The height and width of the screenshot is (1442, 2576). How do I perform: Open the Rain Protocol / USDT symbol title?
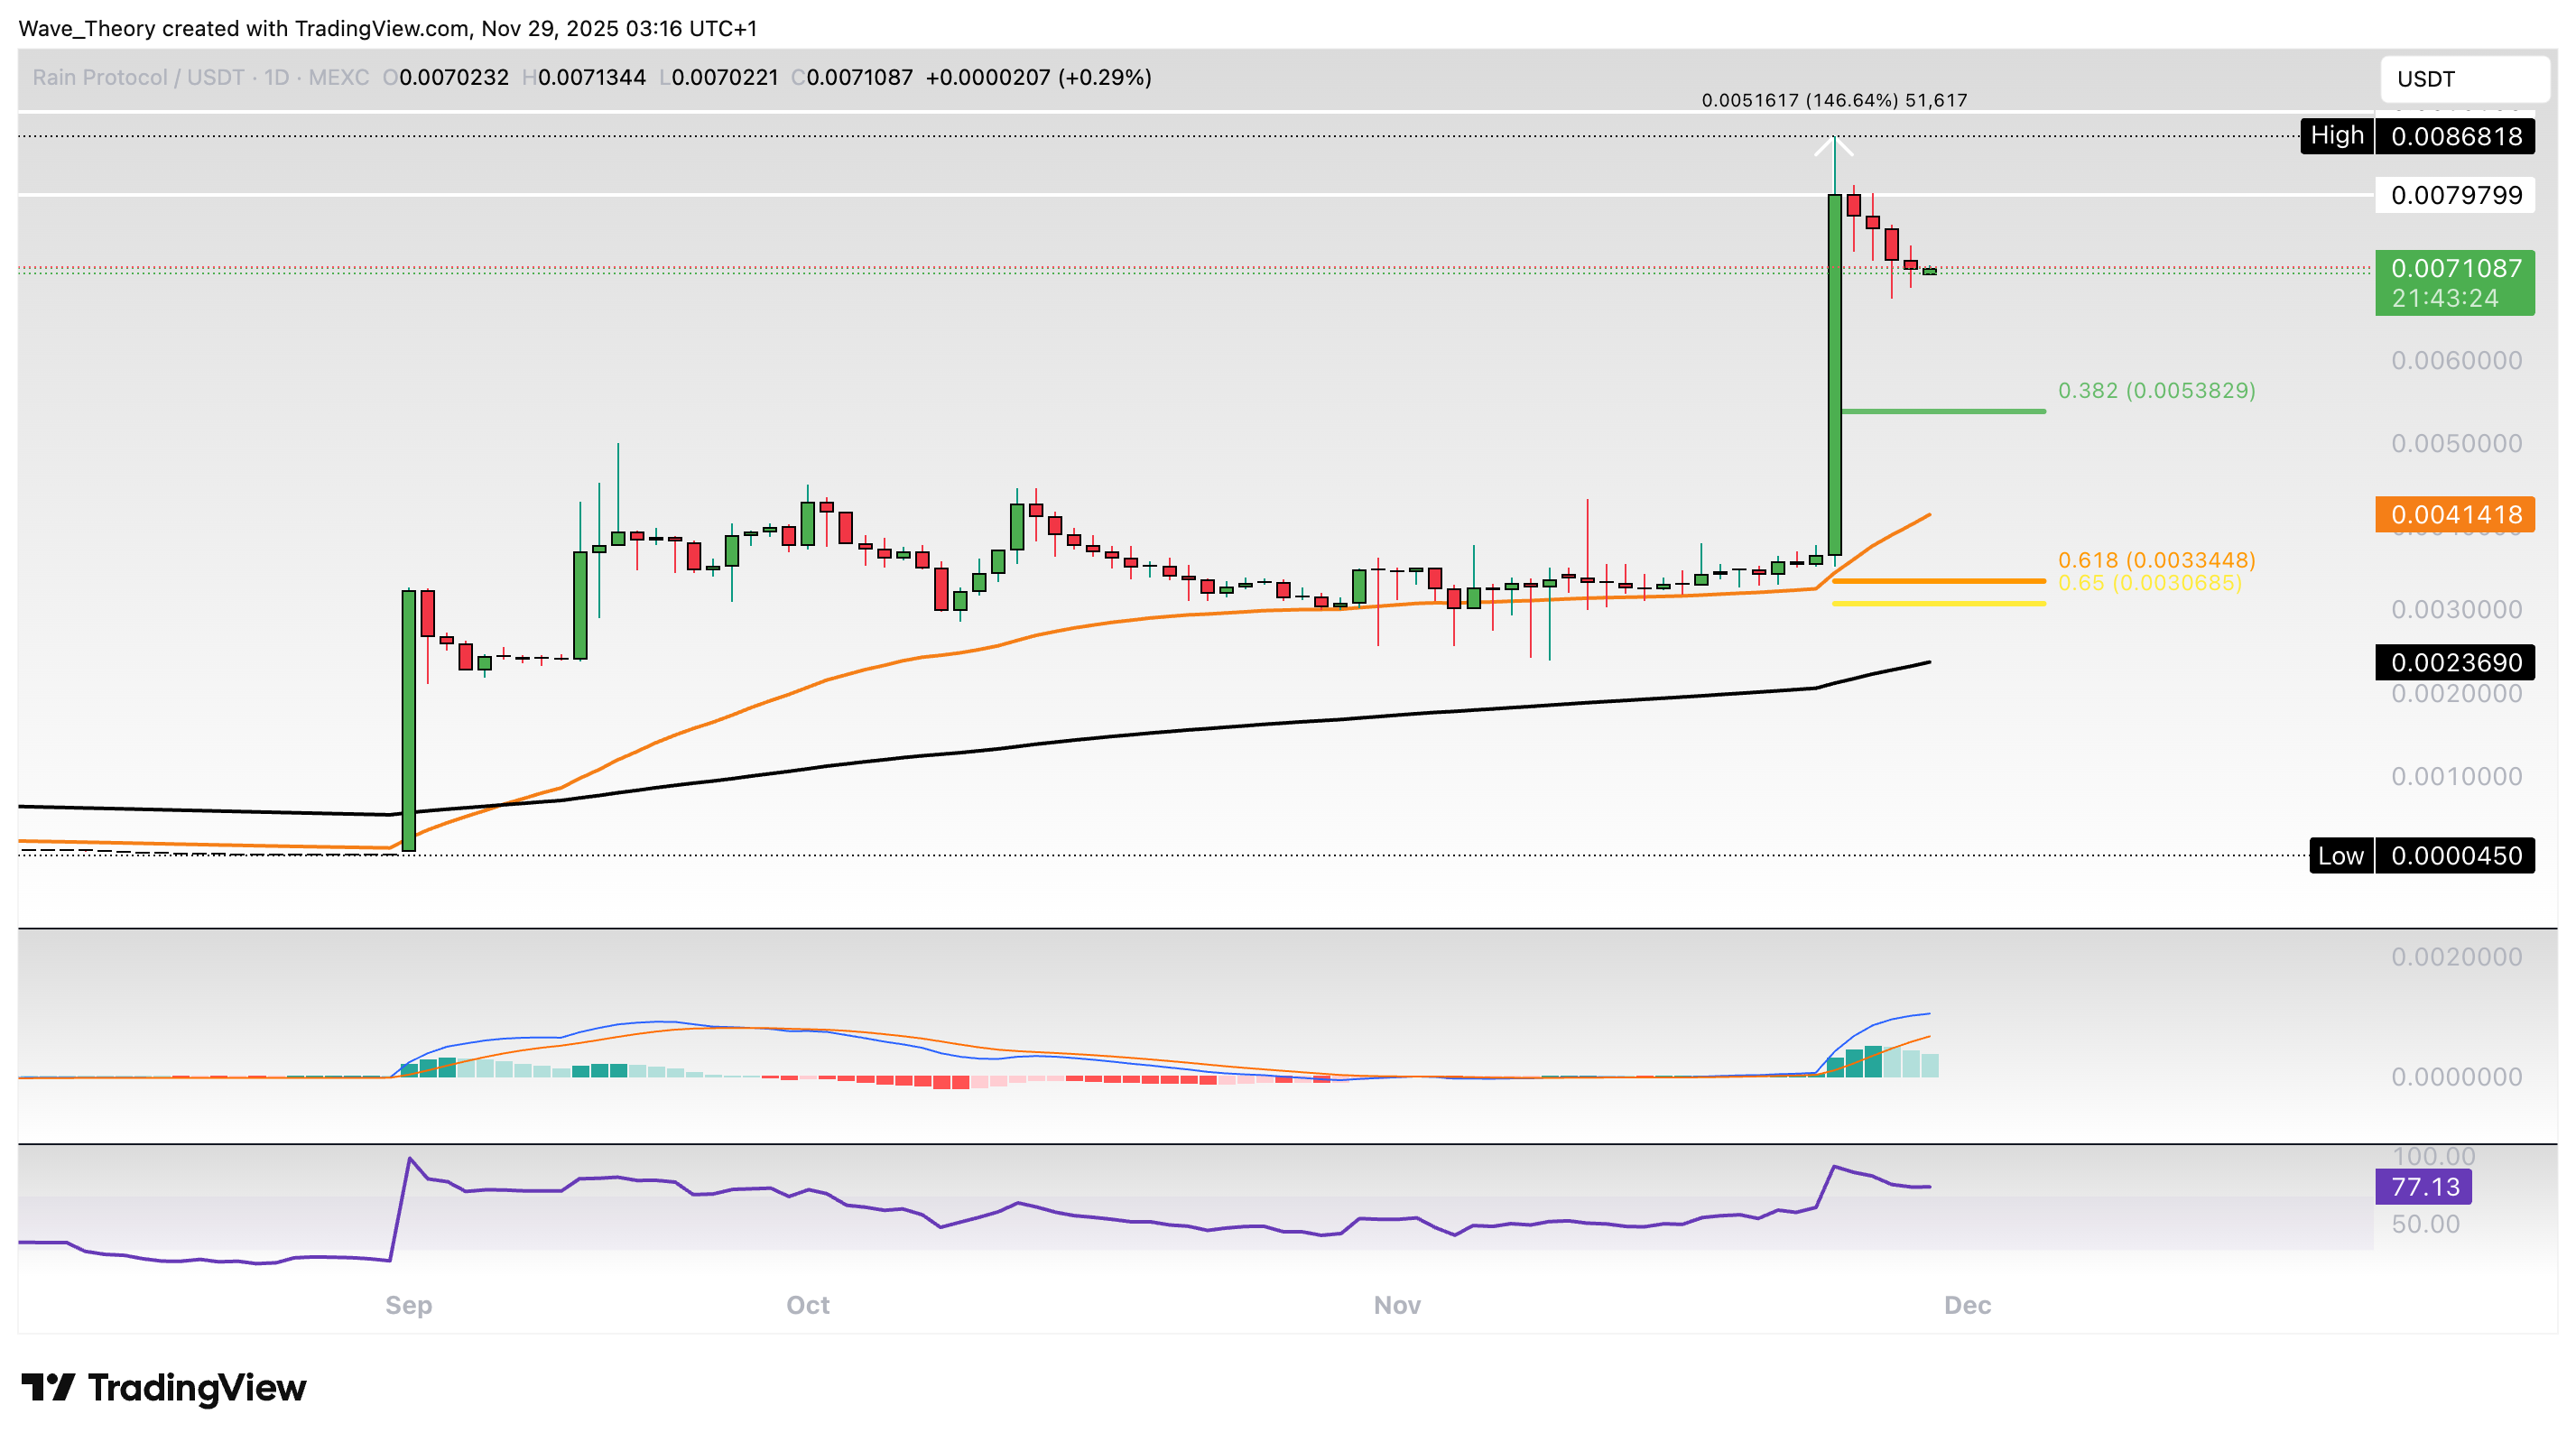pyautogui.click(x=138, y=77)
